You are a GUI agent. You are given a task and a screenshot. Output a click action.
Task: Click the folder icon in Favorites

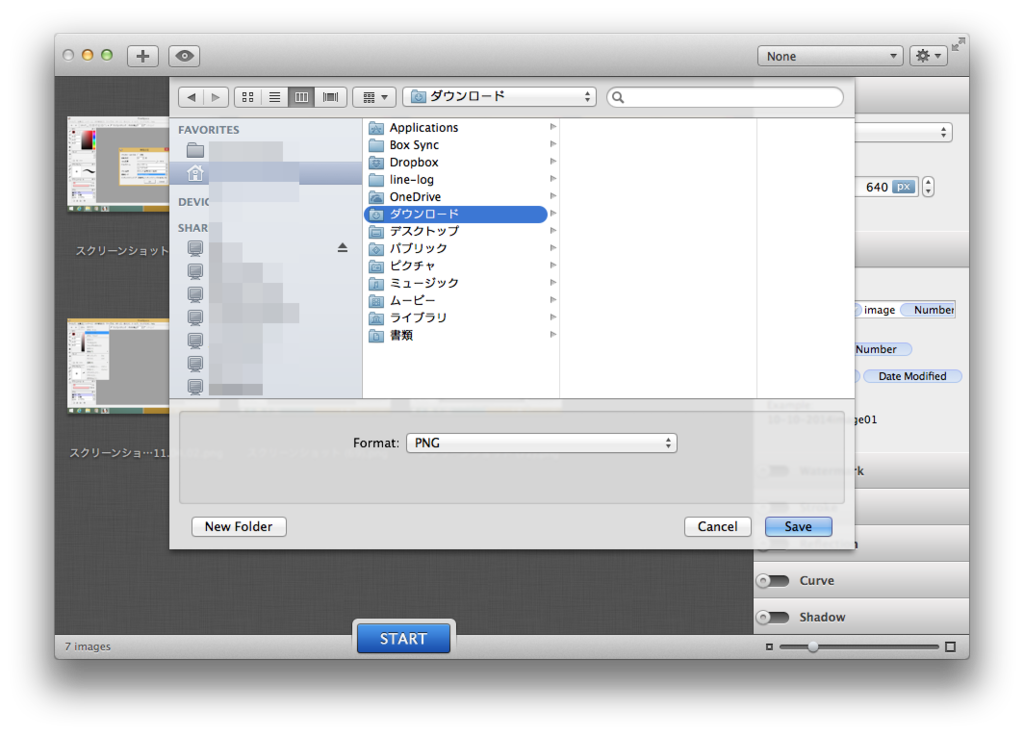(x=195, y=150)
